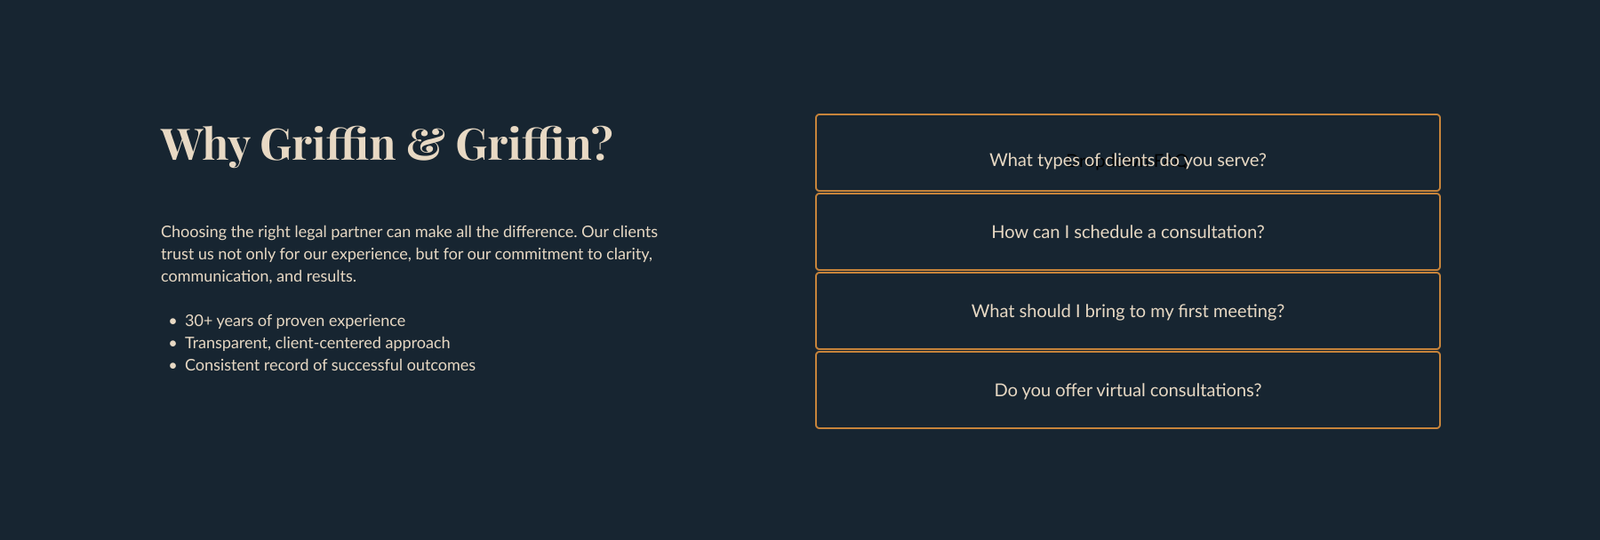Click the ampersand in the heading
This screenshot has width=1600, height=540.
[x=424, y=145]
